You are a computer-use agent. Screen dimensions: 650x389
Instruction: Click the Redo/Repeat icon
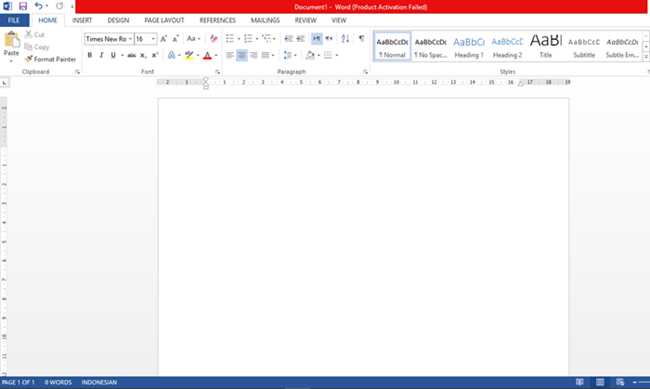[x=59, y=6]
